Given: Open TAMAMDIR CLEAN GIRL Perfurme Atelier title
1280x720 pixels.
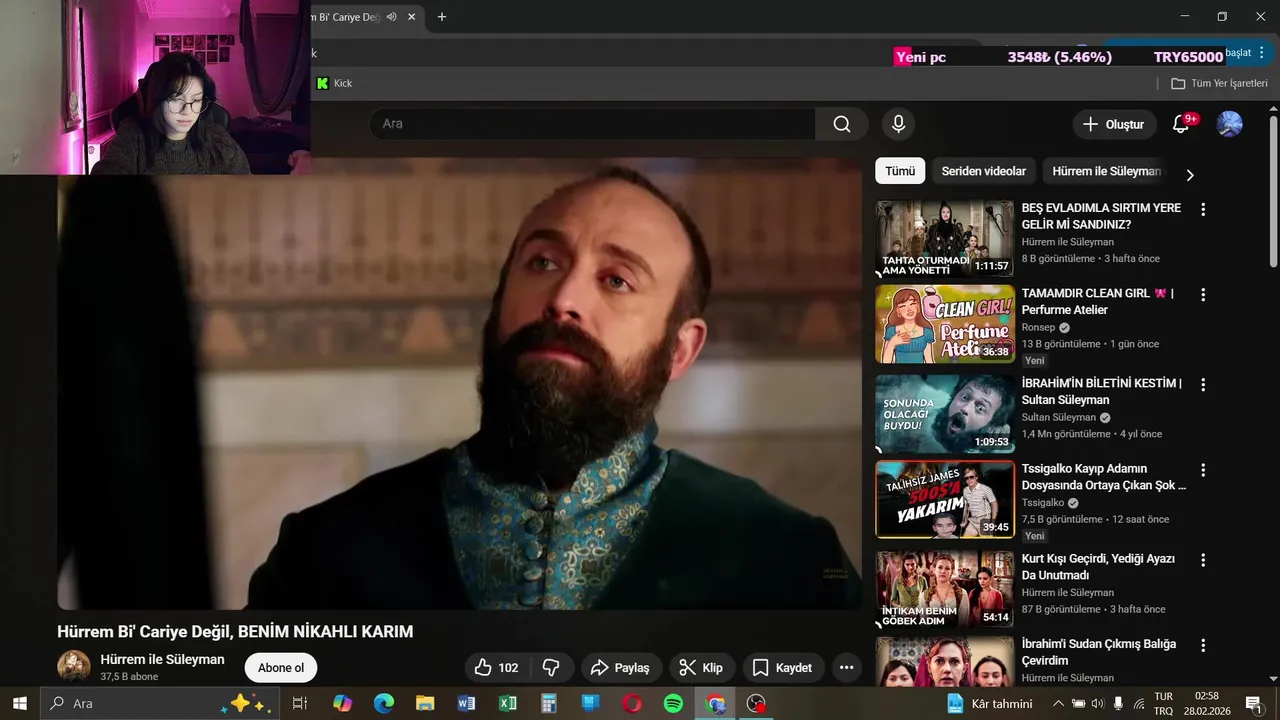Looking at the screenshot, I should point(1097,302).
